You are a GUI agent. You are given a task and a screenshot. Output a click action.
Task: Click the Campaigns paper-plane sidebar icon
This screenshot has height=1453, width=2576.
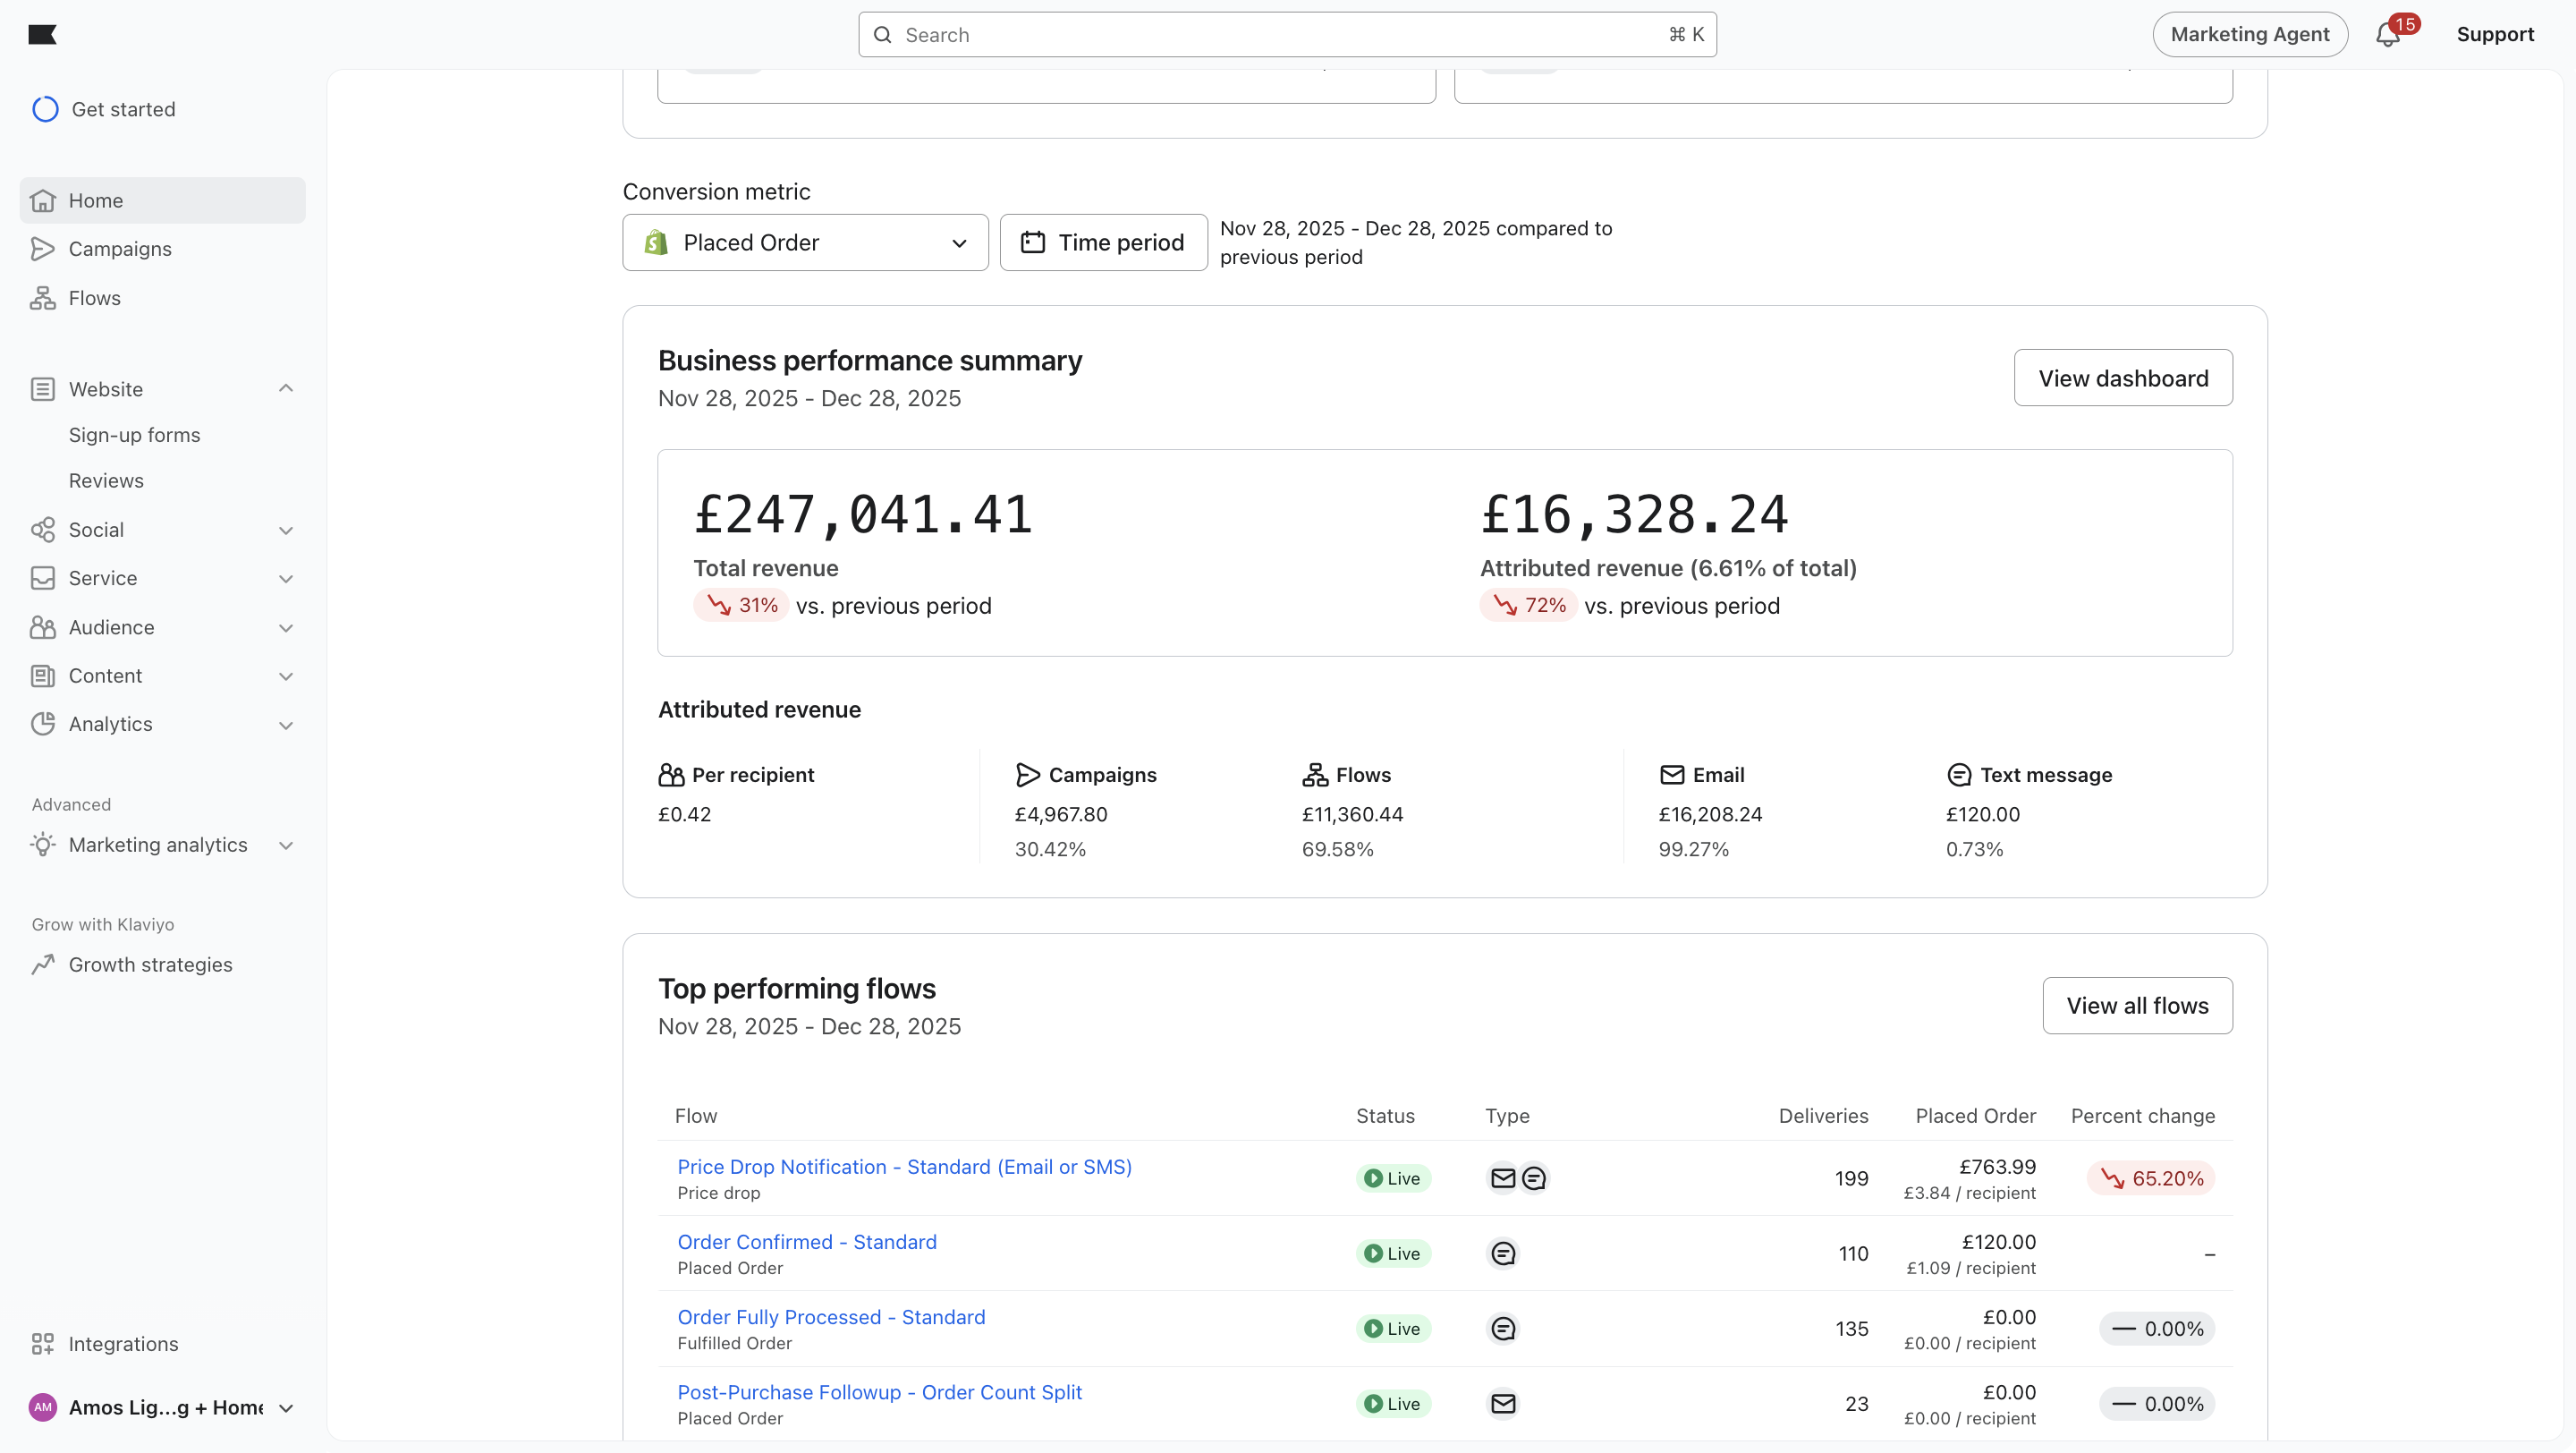42,249
